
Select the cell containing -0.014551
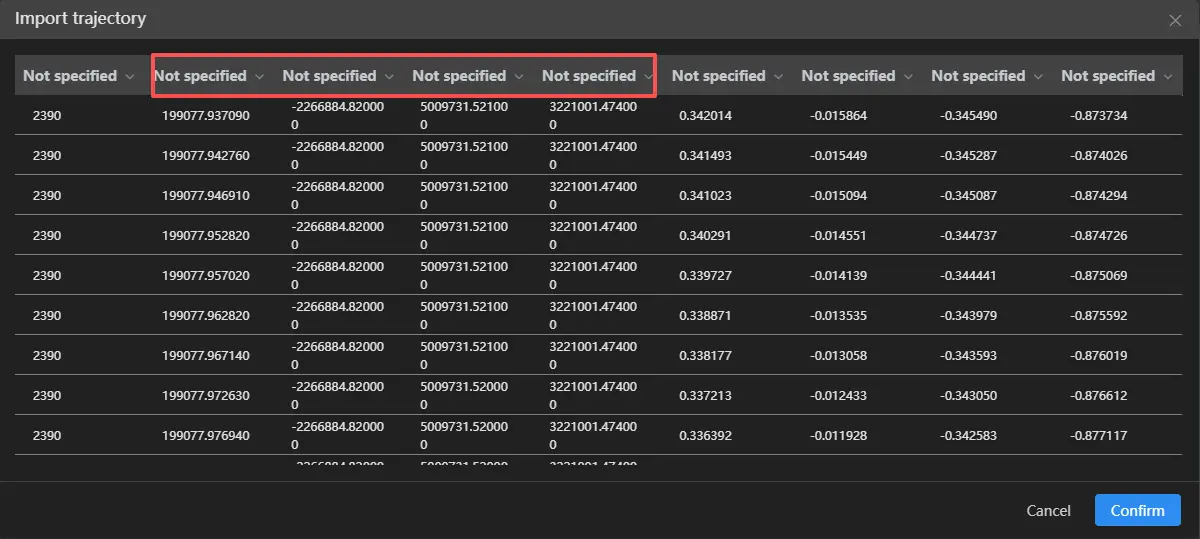click(838, 236)
